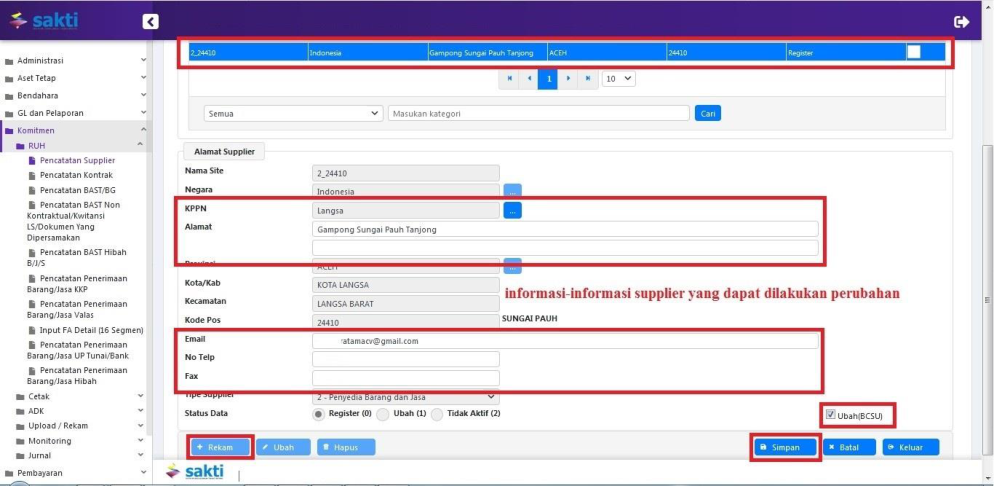
Task: Open Negara lookup ellipsis button
Action: pyautogui.click(x=512, y=190)
